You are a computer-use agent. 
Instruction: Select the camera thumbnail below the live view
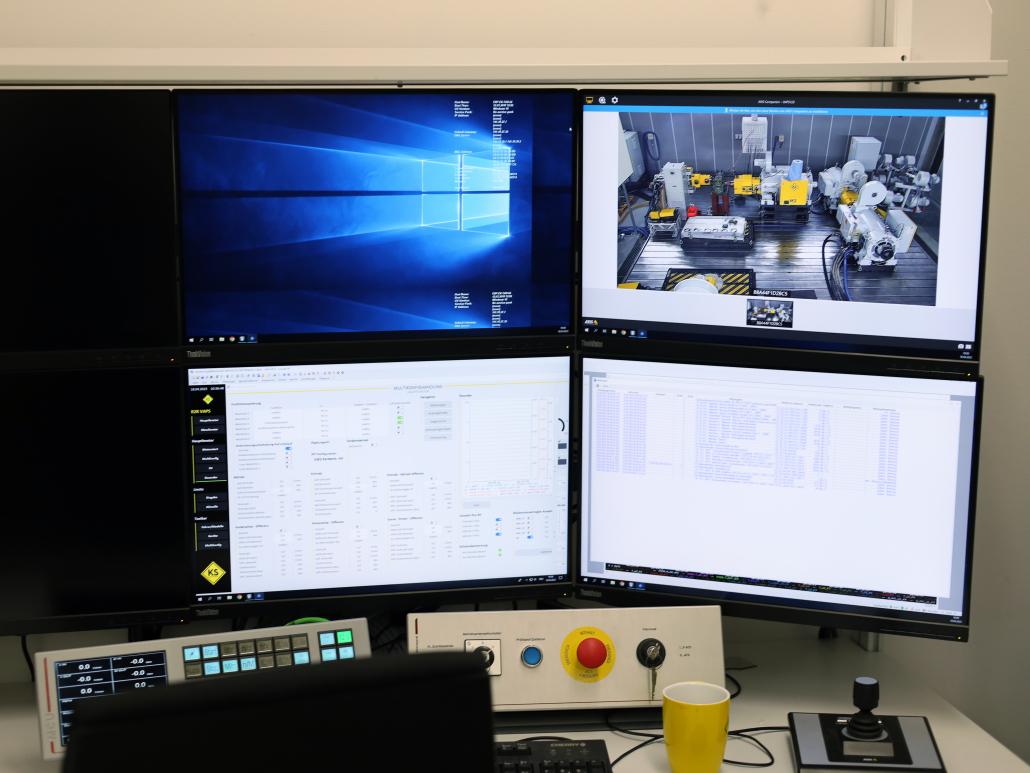pos(769,312)
